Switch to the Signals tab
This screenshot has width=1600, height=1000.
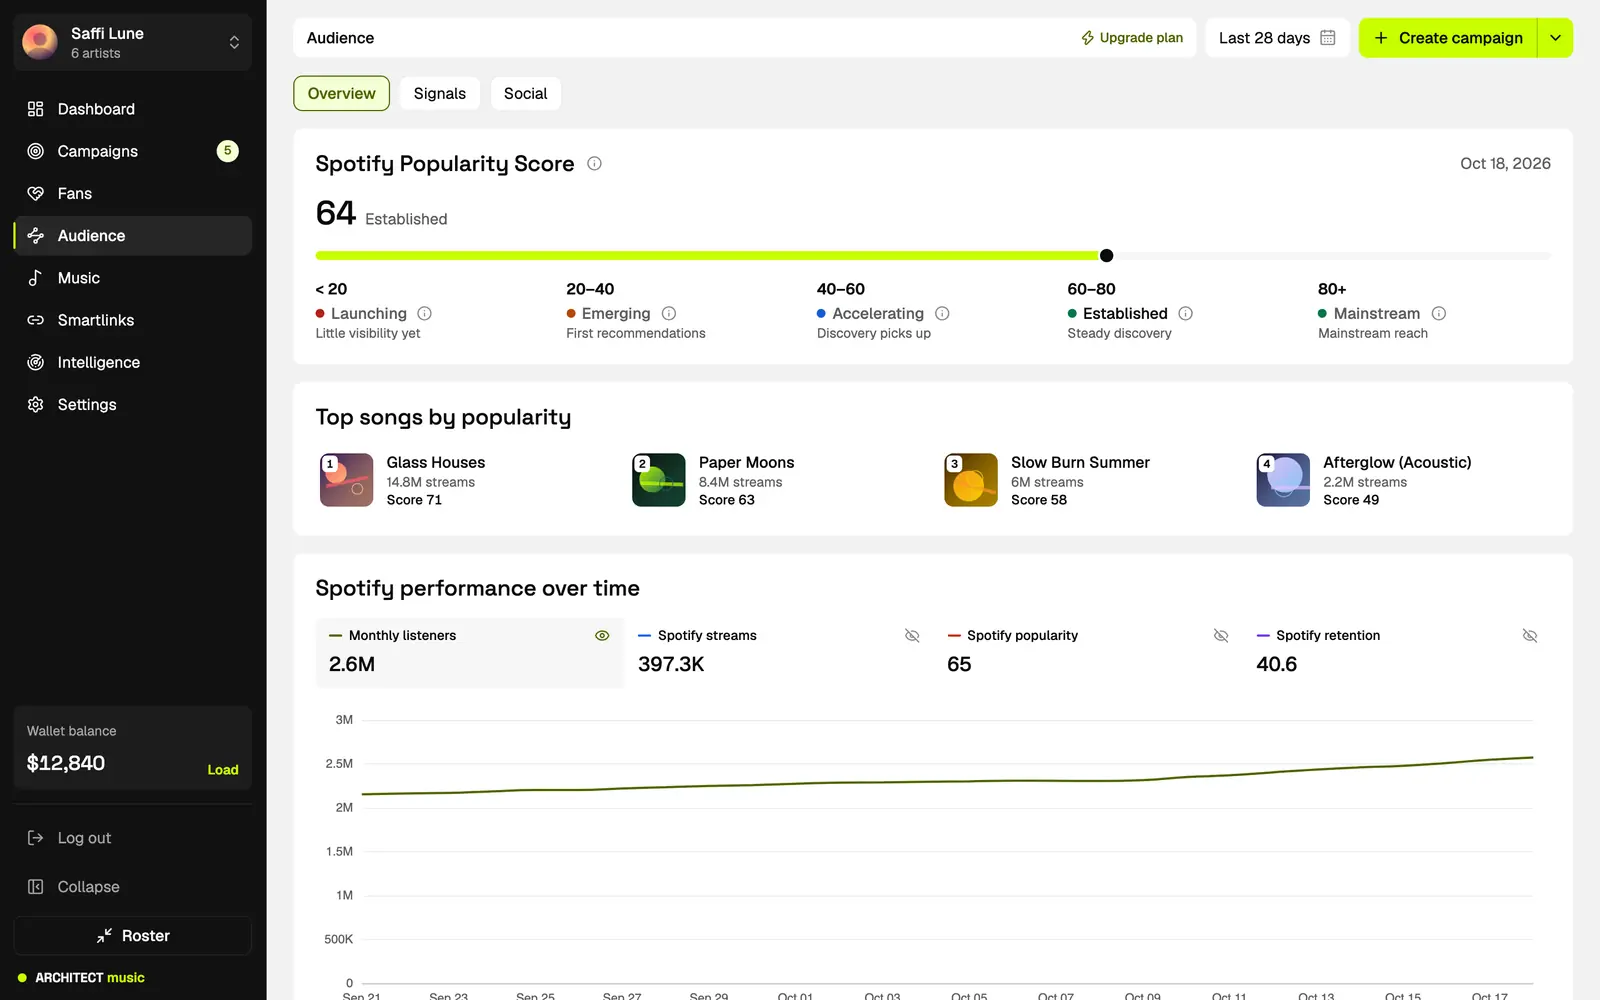pos(440,93)
